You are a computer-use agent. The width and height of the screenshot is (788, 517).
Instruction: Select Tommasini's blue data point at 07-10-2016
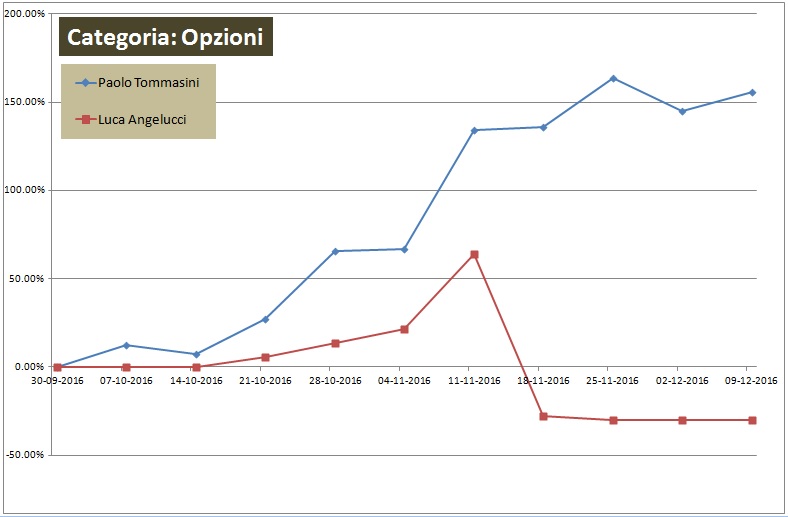[126, 345]
